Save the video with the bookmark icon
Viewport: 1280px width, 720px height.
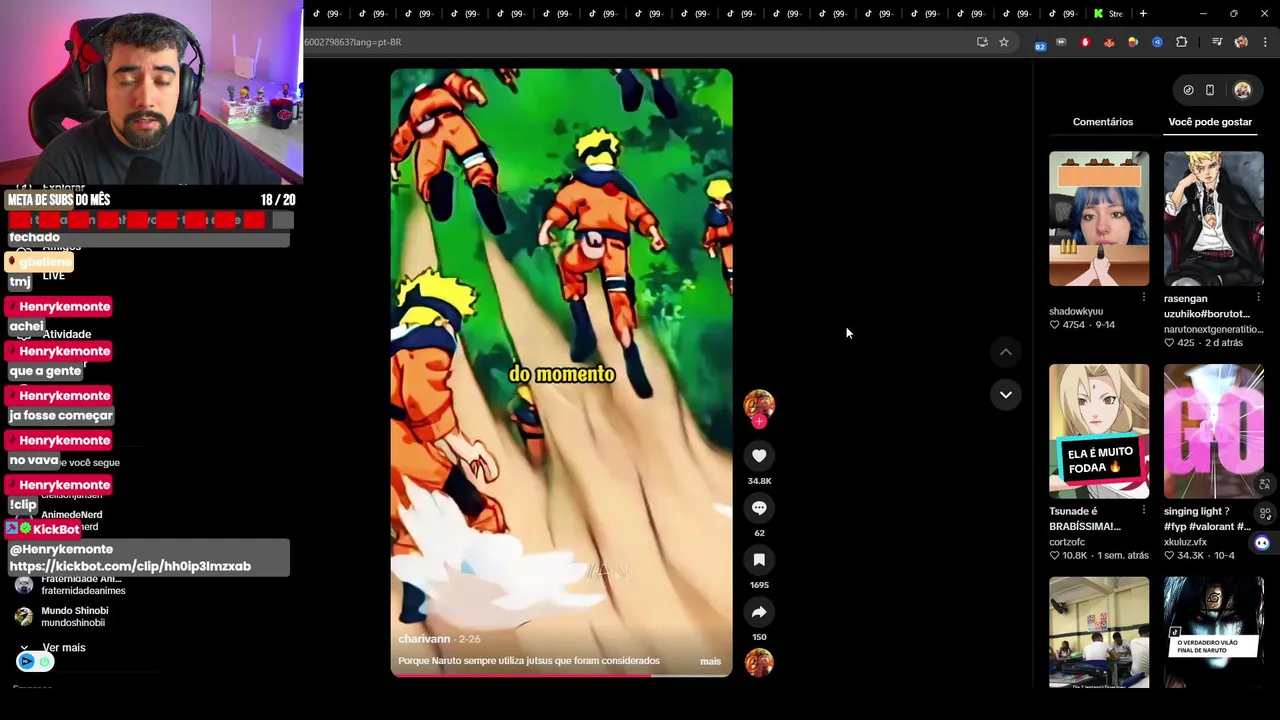coord(759,560)
